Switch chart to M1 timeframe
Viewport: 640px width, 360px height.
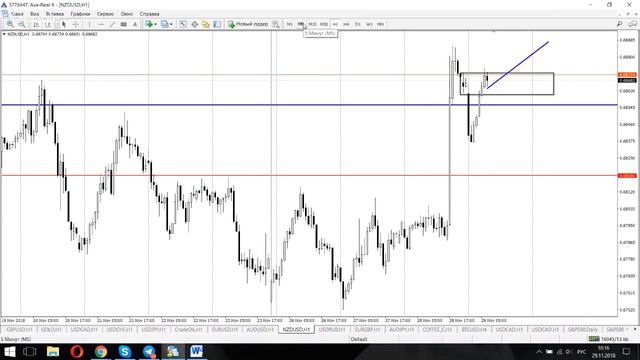tap(289, 24)
